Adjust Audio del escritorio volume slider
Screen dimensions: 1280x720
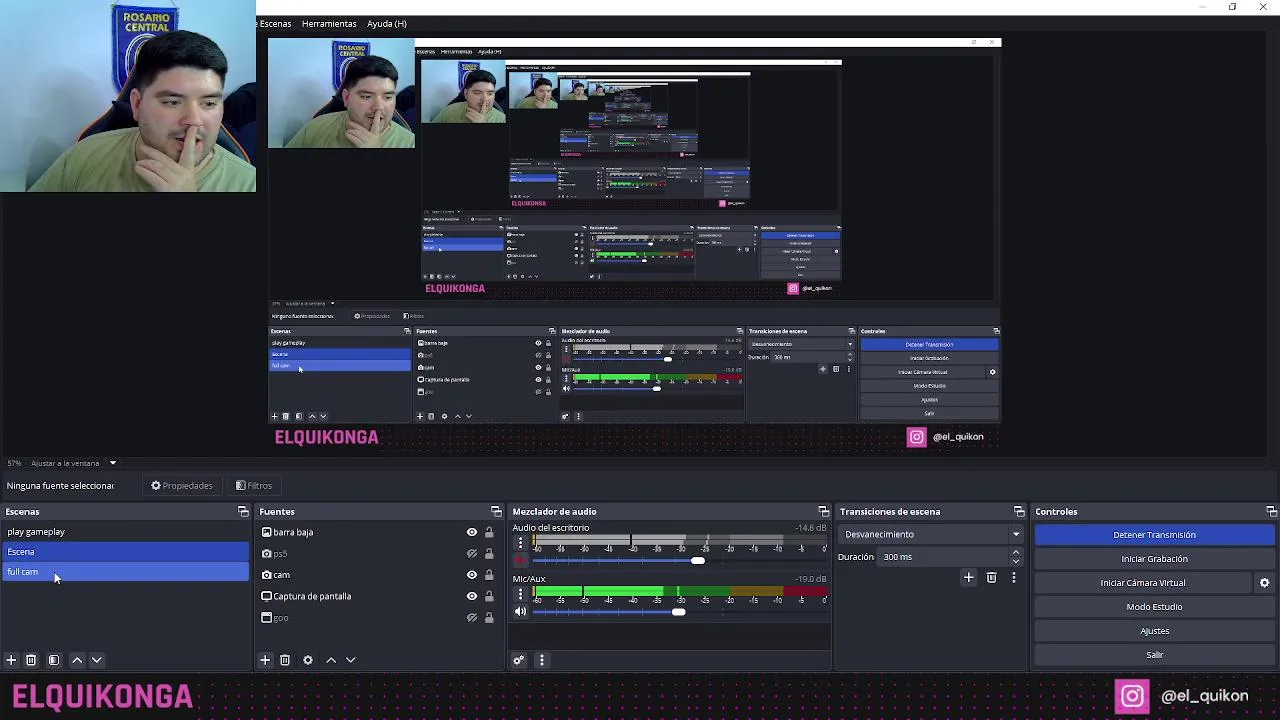tap(698, 560)
